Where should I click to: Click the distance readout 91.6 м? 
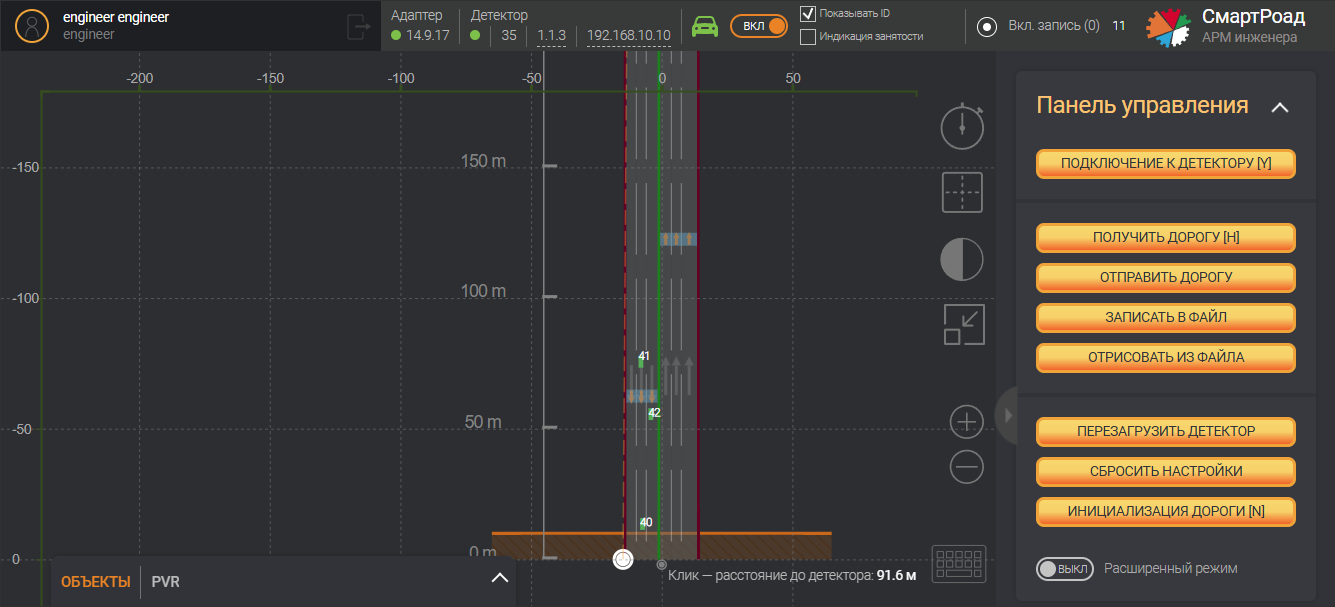pyautogui.click(x=896, y=575)
